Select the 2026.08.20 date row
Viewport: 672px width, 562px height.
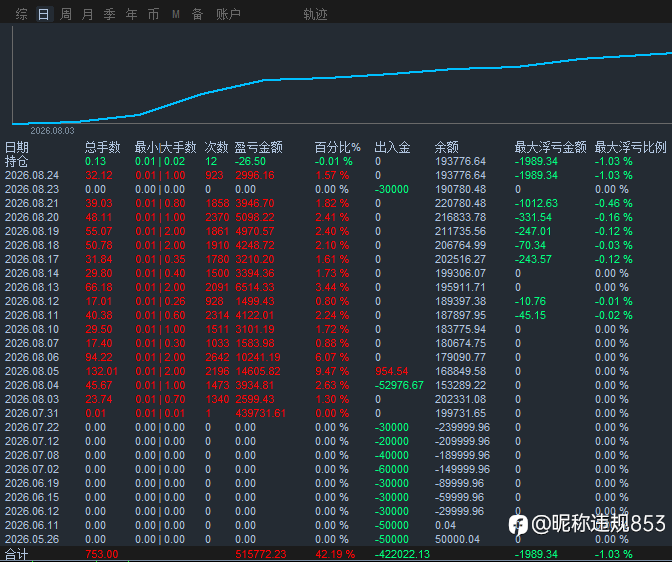(32, 217)
